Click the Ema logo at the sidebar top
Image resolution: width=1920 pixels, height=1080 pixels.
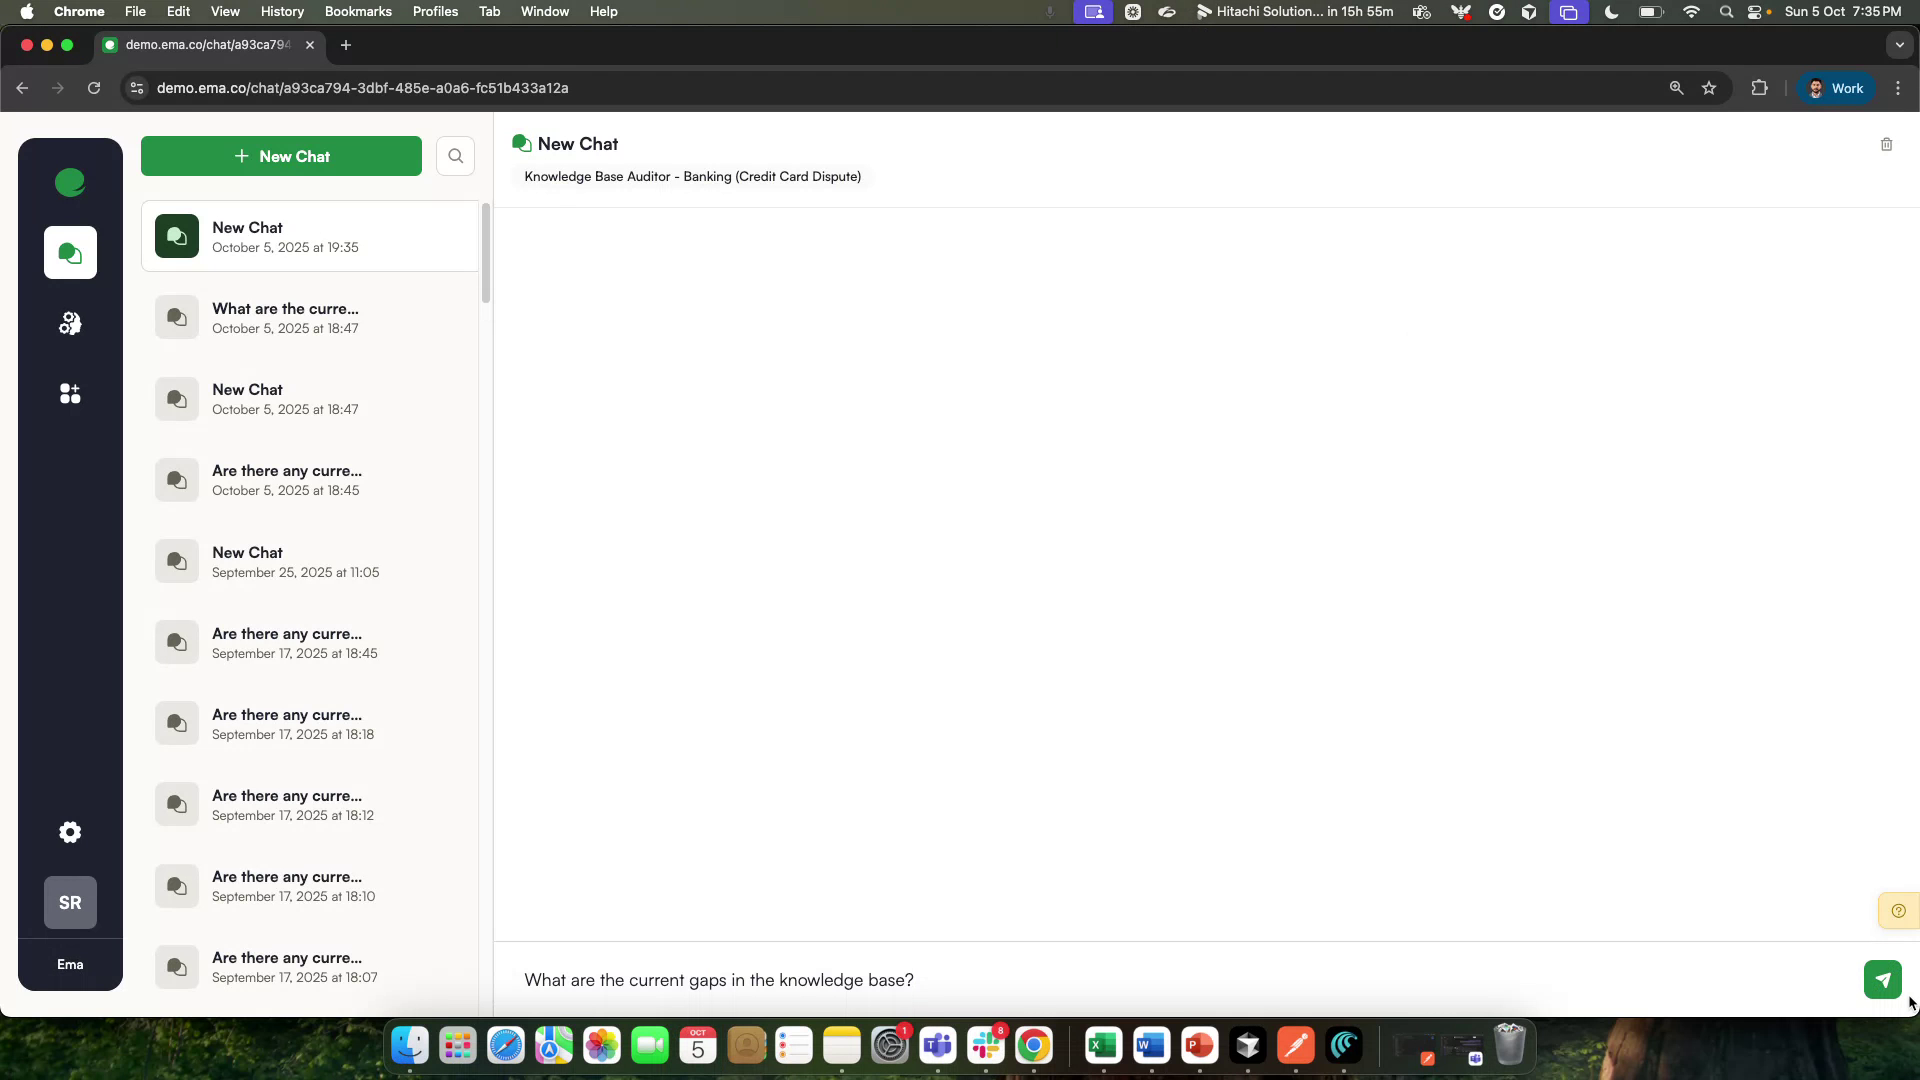coord(69,183)
